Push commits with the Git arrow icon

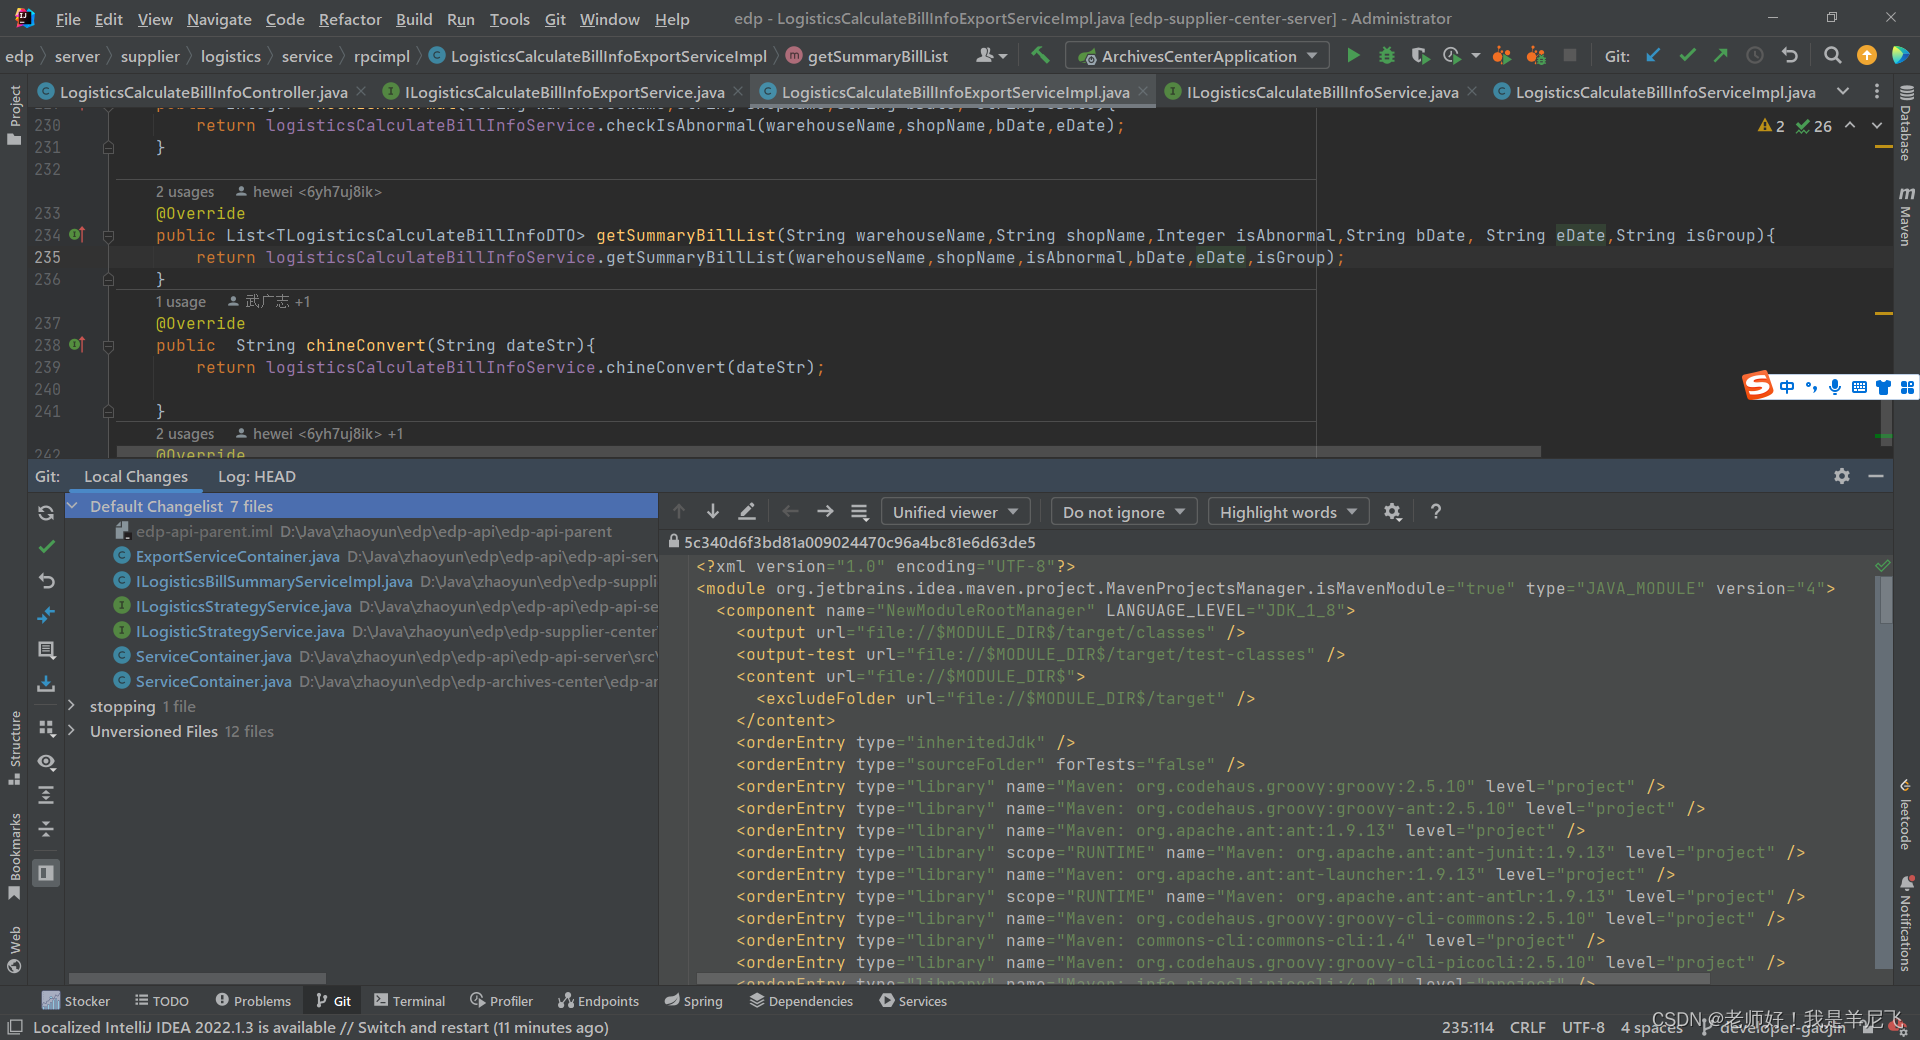(1720, 56)
